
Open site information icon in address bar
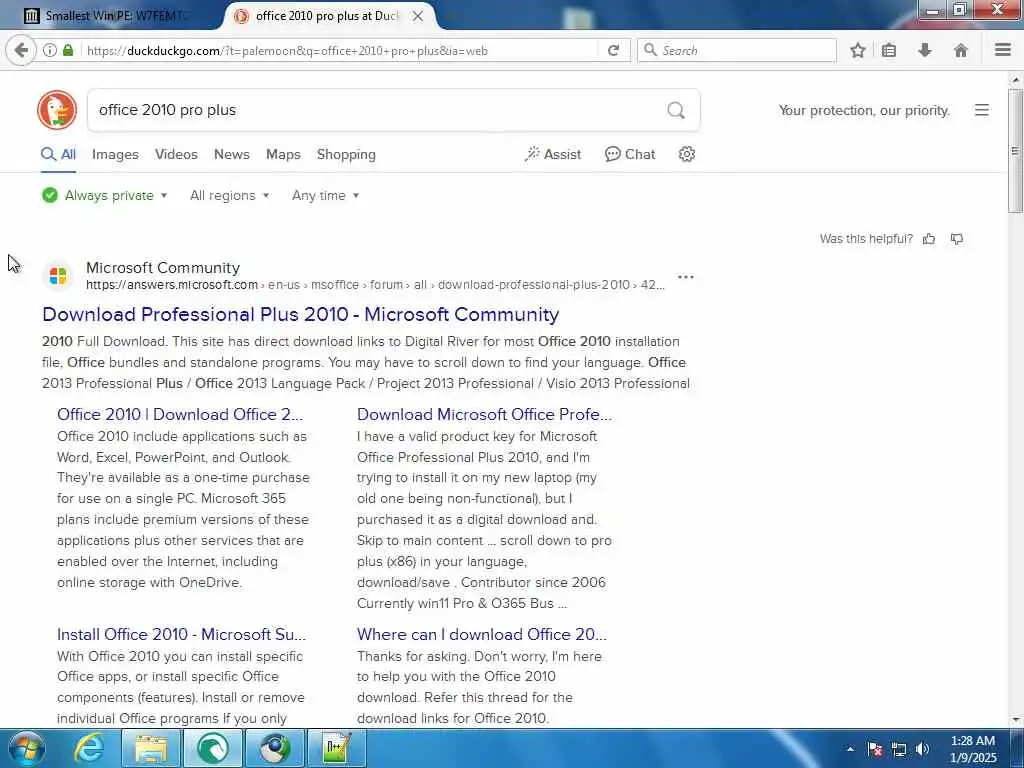pos(50,50)
